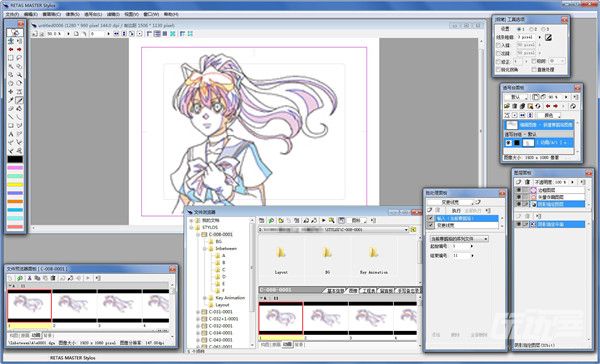The width and height of the screenshot is (600, 364).
Task: Open the first menu in the menu bar
Action: (x=12, y=14)
